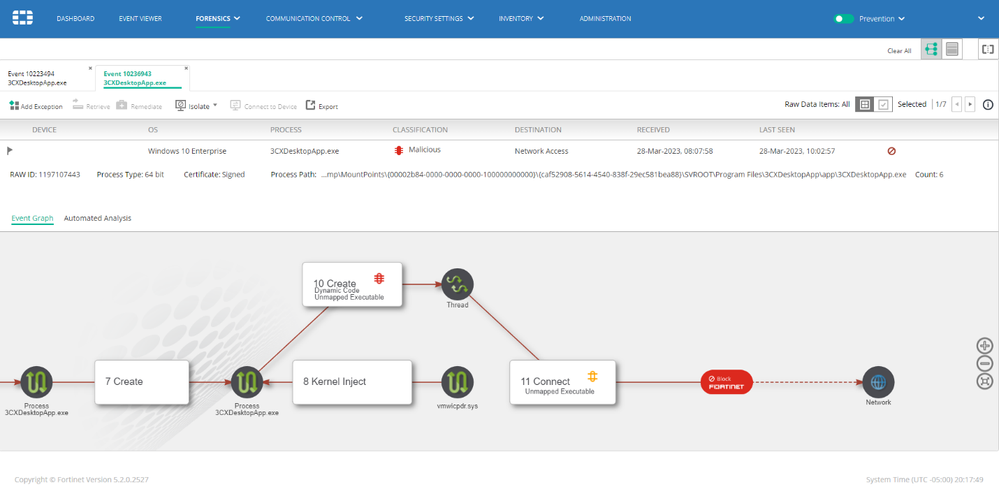The image size is (999, 487).
Task: Click the red Malicious bug icon
Action: 399,150
